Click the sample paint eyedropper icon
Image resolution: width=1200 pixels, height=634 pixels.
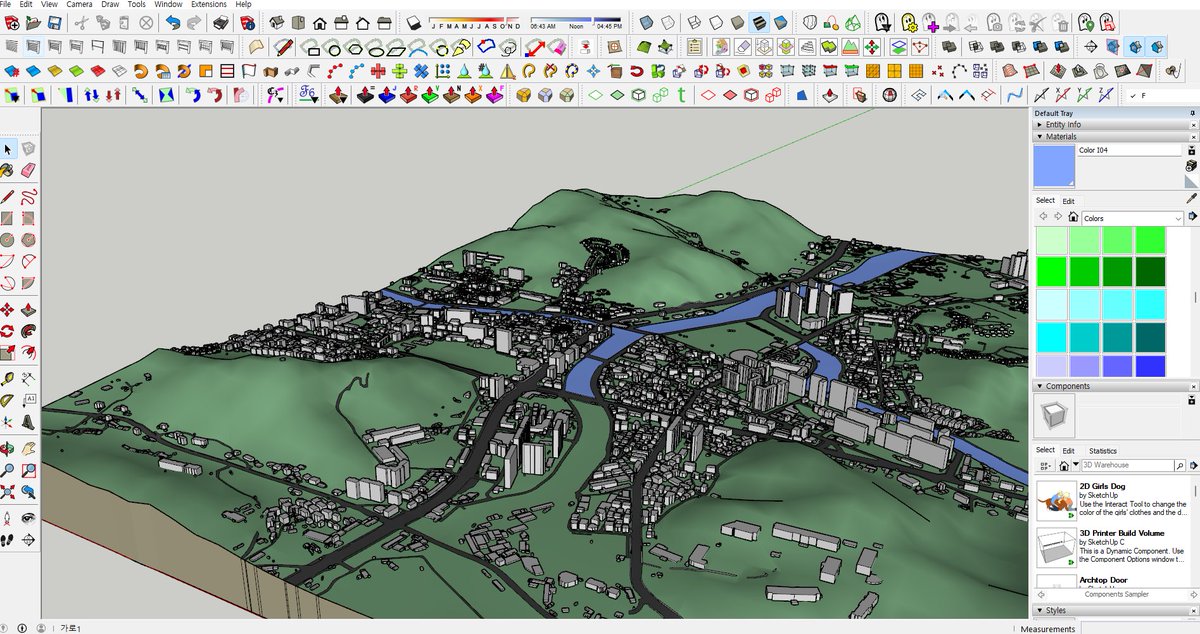point(1192,198)
